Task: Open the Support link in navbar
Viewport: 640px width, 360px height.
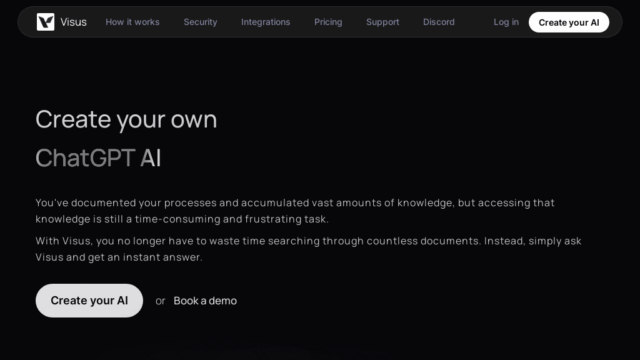Action: click(382, 22)
